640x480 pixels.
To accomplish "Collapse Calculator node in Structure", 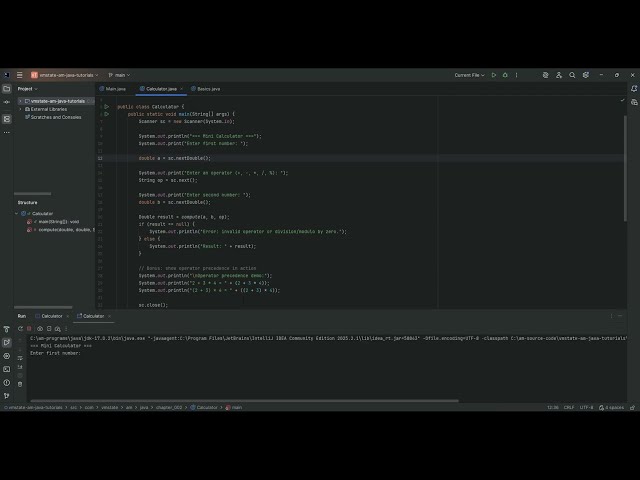I will tap(17, 213).
